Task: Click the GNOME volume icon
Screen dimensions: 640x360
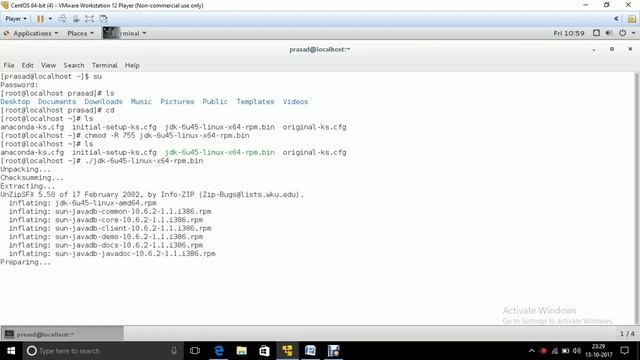Action: (x=609, y=33)
